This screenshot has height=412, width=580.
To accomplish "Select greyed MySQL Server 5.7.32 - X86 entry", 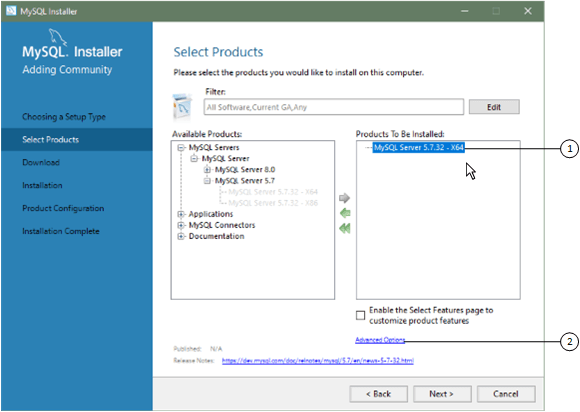I will click(x=273, y=203).
